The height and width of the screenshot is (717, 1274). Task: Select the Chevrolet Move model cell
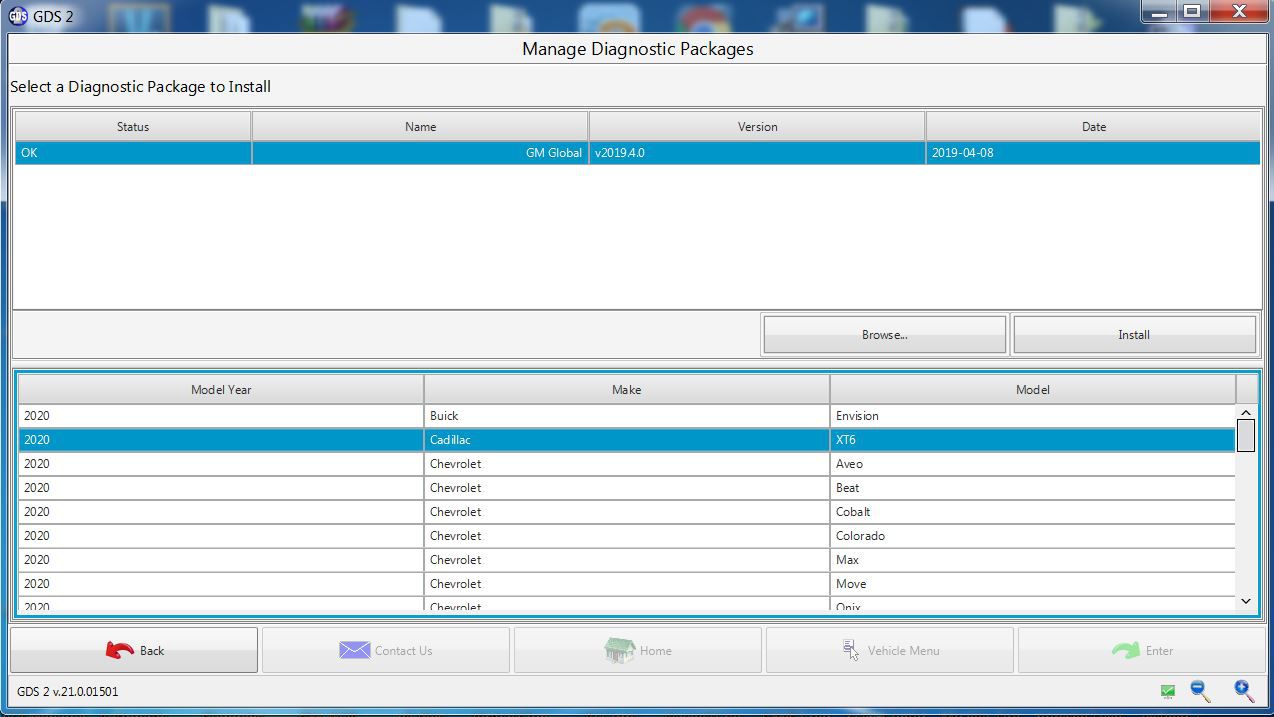coord(1033,584)
